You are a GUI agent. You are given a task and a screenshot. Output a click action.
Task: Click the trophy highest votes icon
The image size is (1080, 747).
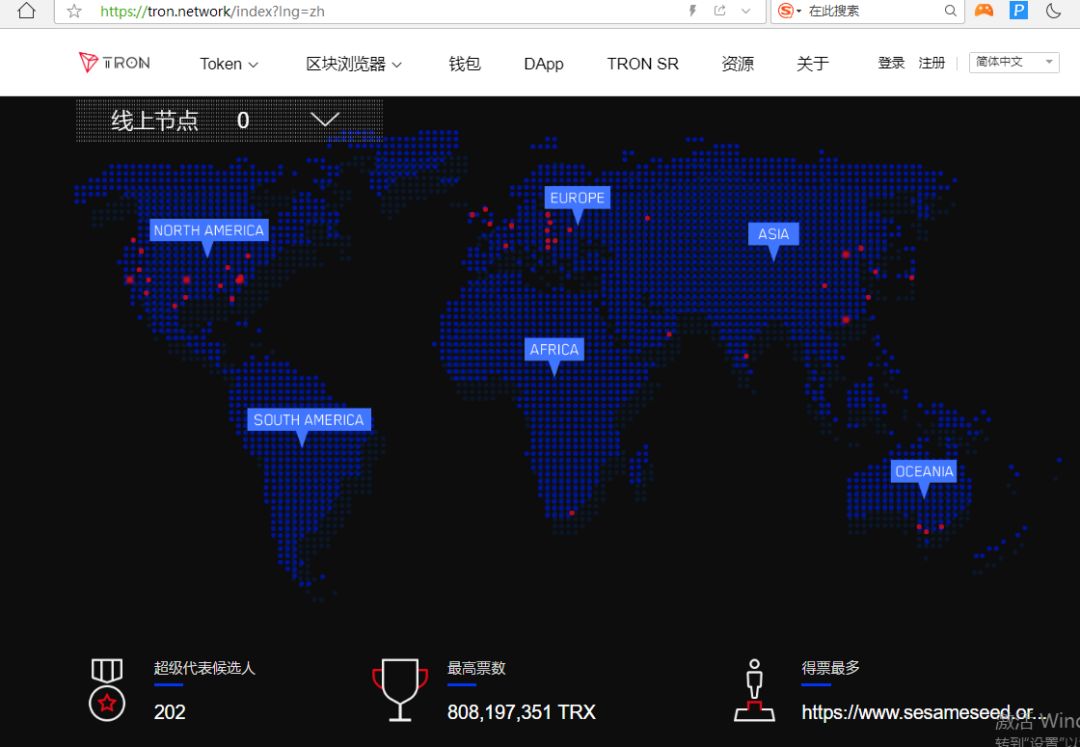(x=399, y=690)
